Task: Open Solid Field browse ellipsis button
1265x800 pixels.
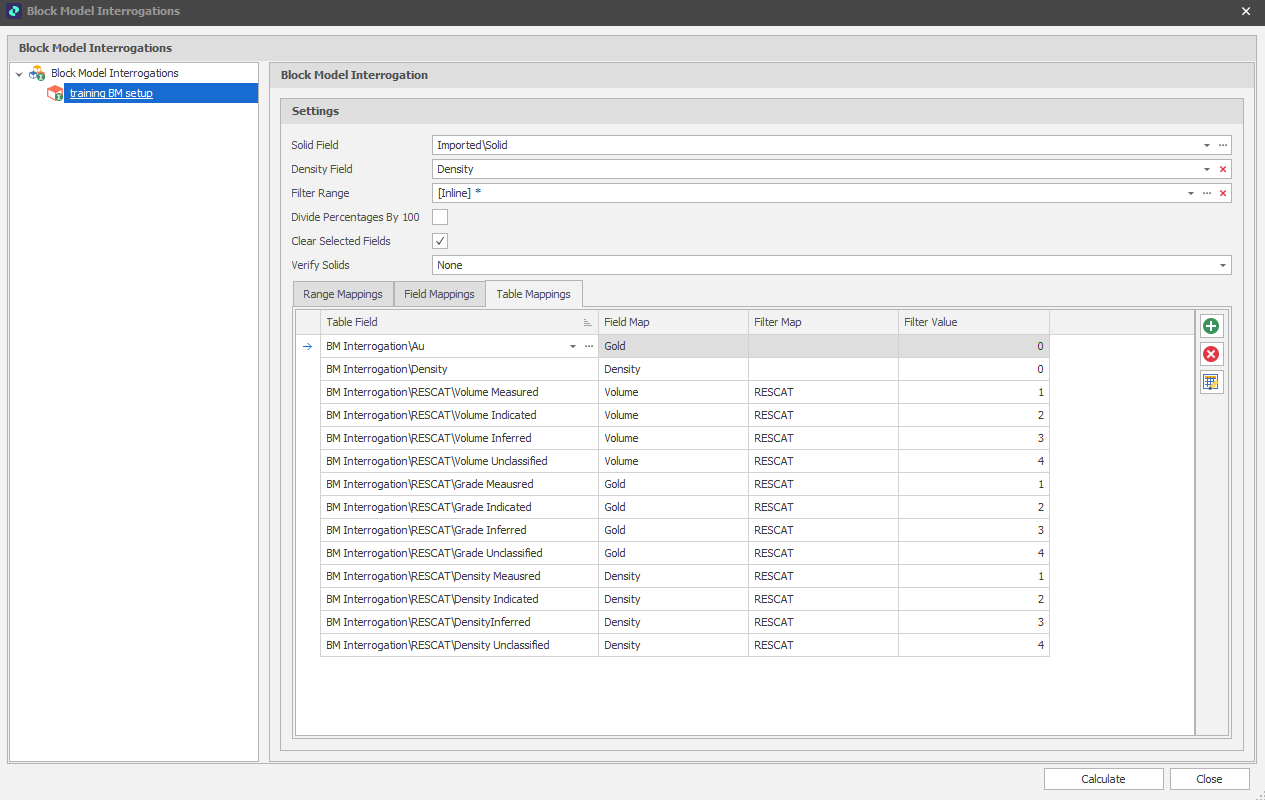Action: pyautogui.click(x=1222, y=145)
